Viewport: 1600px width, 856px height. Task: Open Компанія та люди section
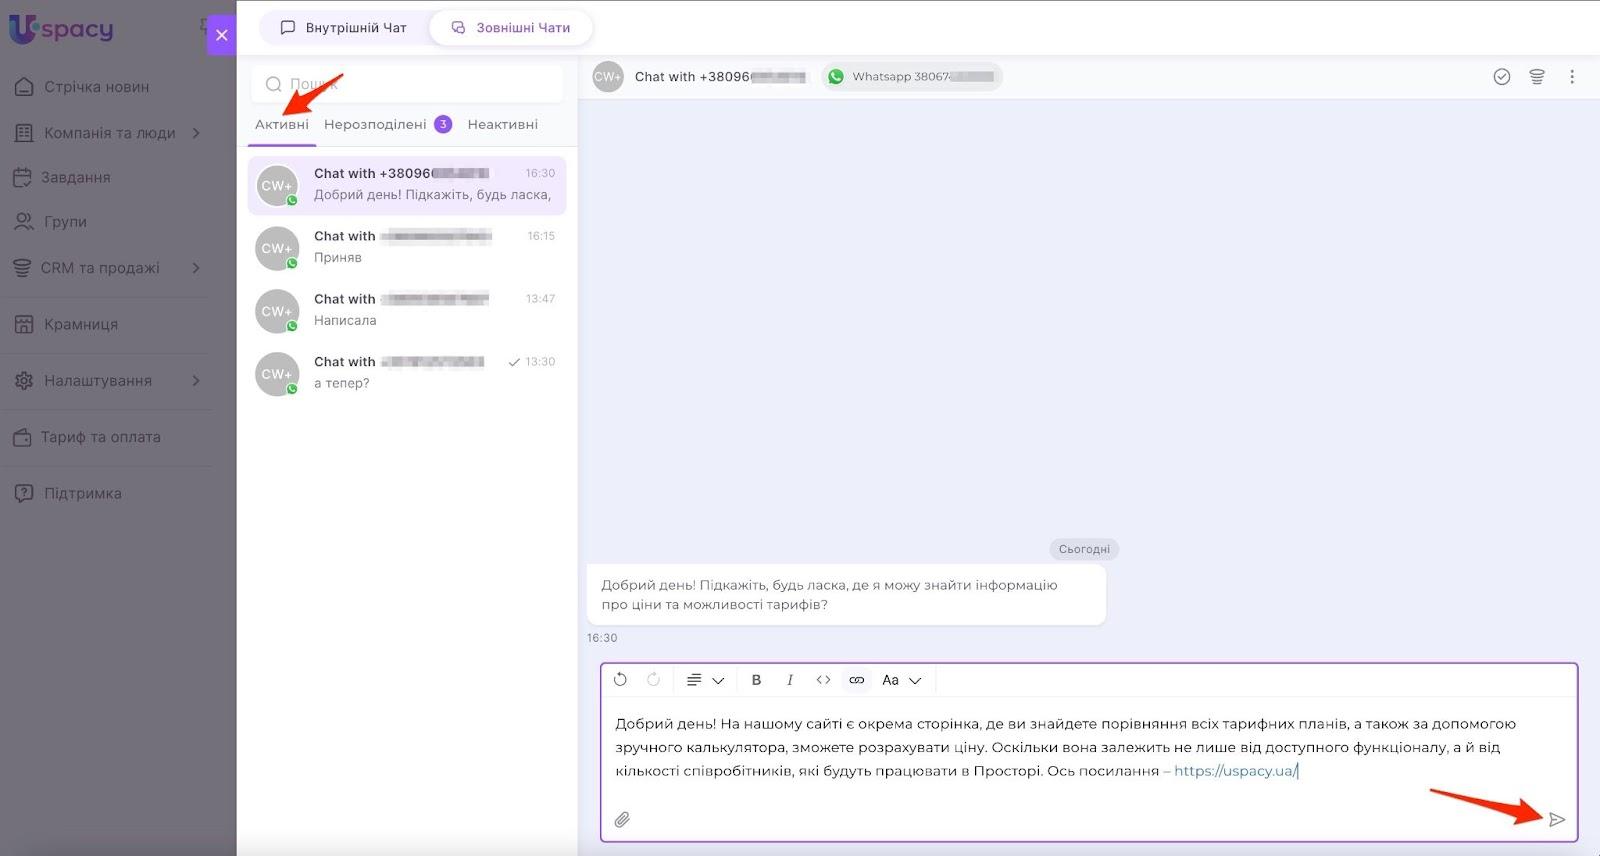tap(109, 133)
